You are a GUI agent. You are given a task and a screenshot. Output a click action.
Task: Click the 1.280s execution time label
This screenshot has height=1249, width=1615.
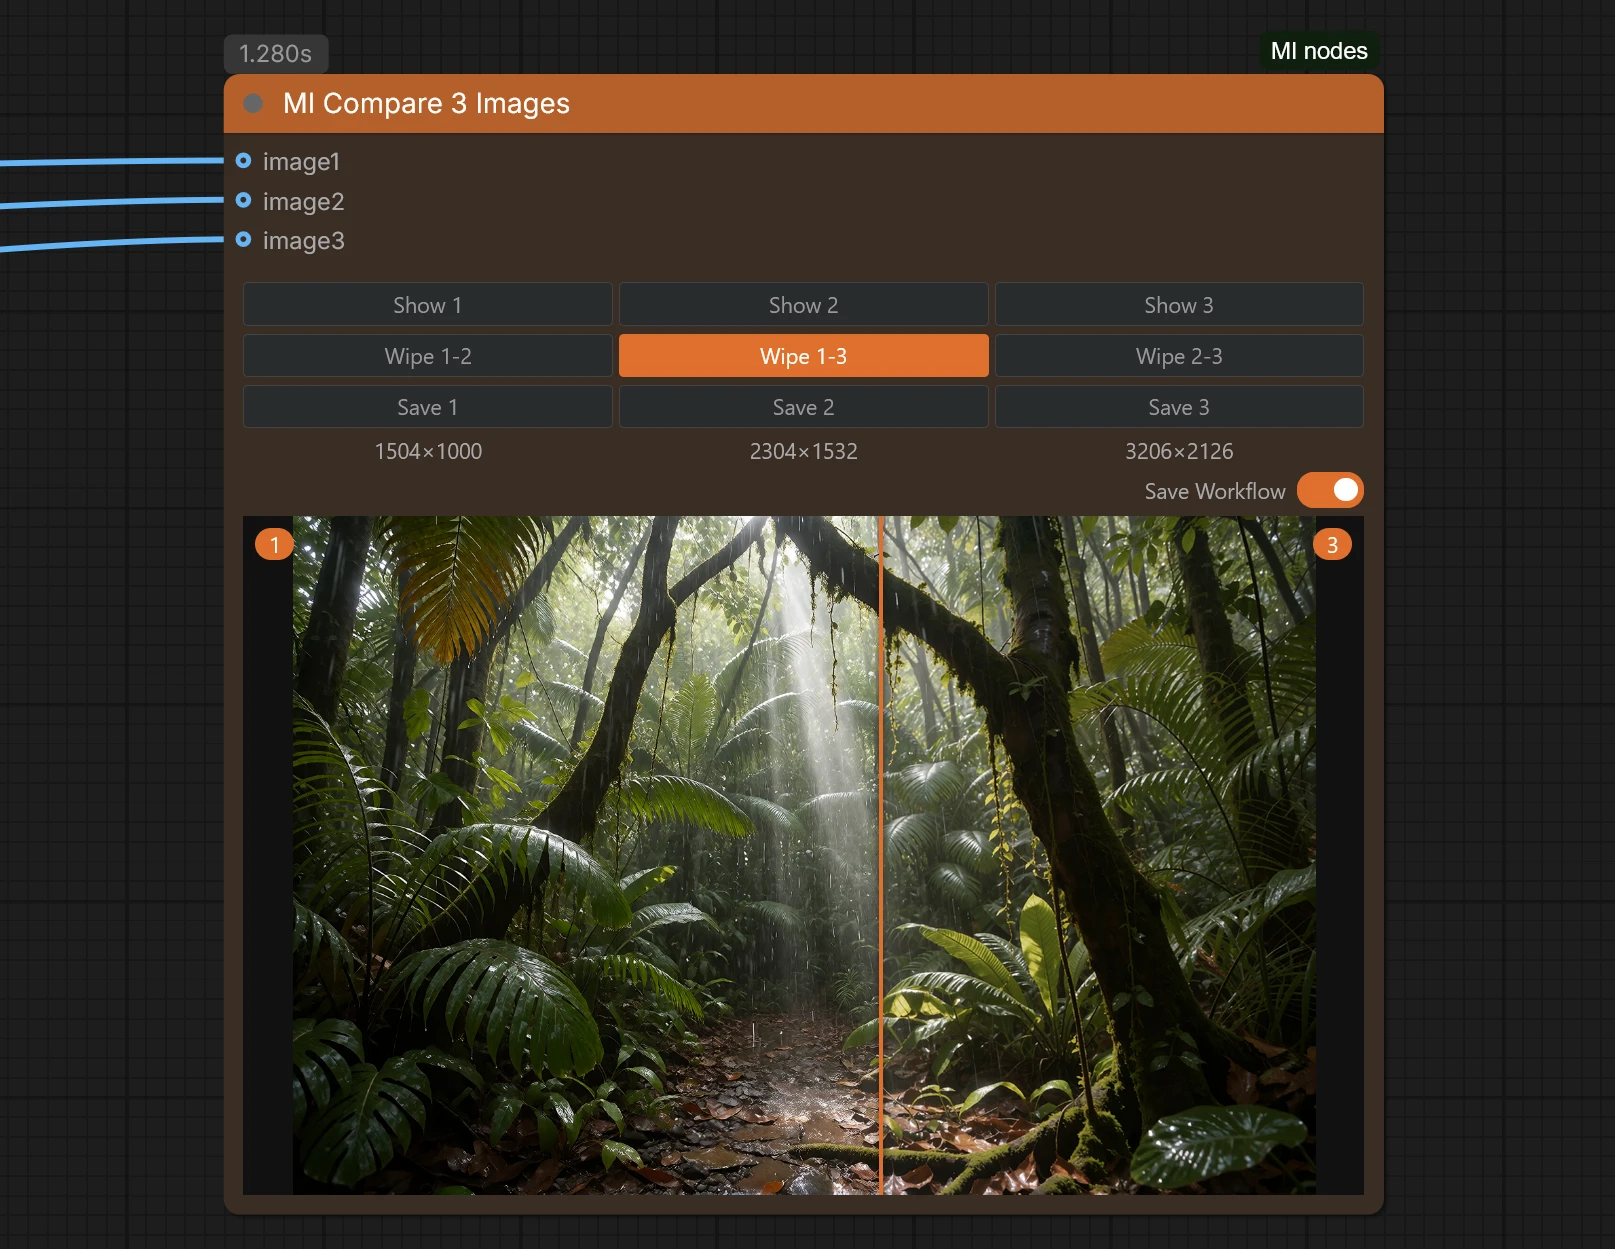tap(275, 54)
